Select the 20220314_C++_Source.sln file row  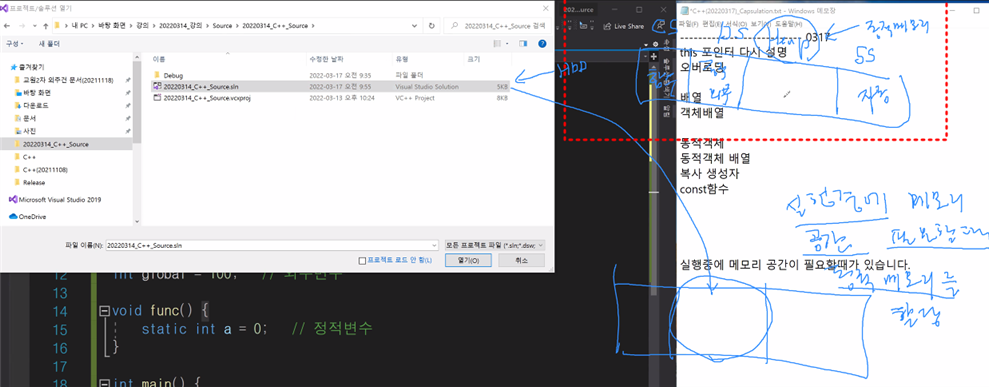[331, 86]
